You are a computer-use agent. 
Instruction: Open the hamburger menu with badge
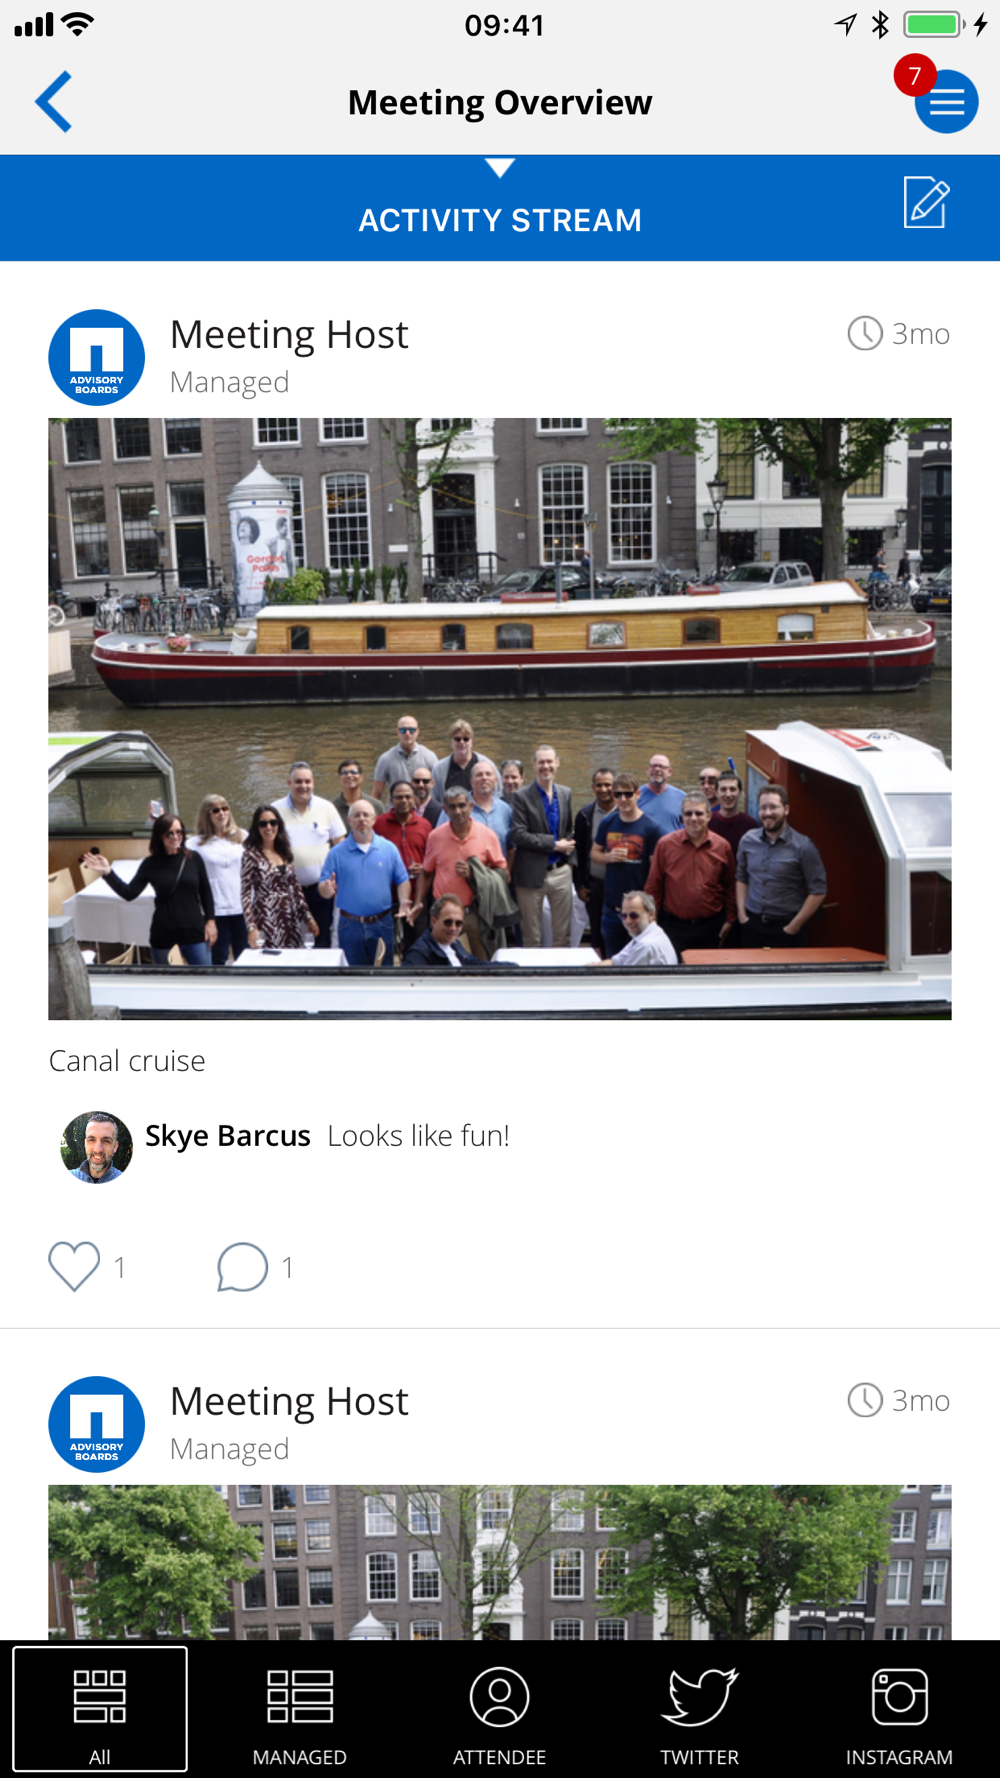pos(945,101)
